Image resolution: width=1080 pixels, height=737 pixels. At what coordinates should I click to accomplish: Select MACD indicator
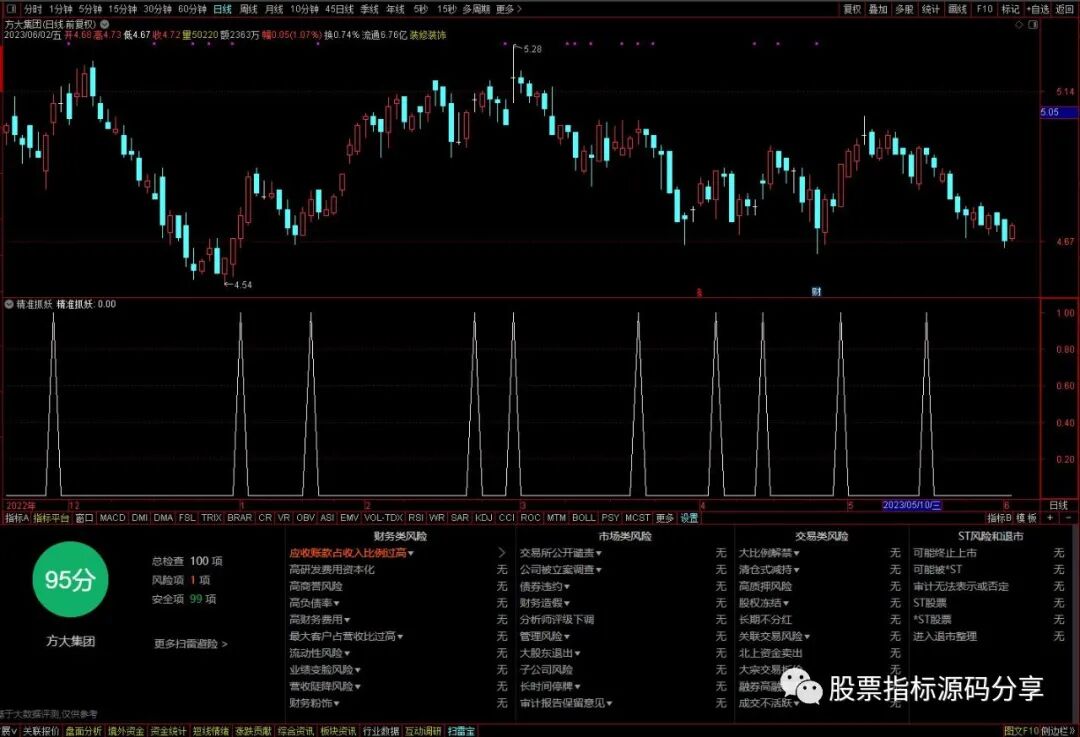point(112,517)
